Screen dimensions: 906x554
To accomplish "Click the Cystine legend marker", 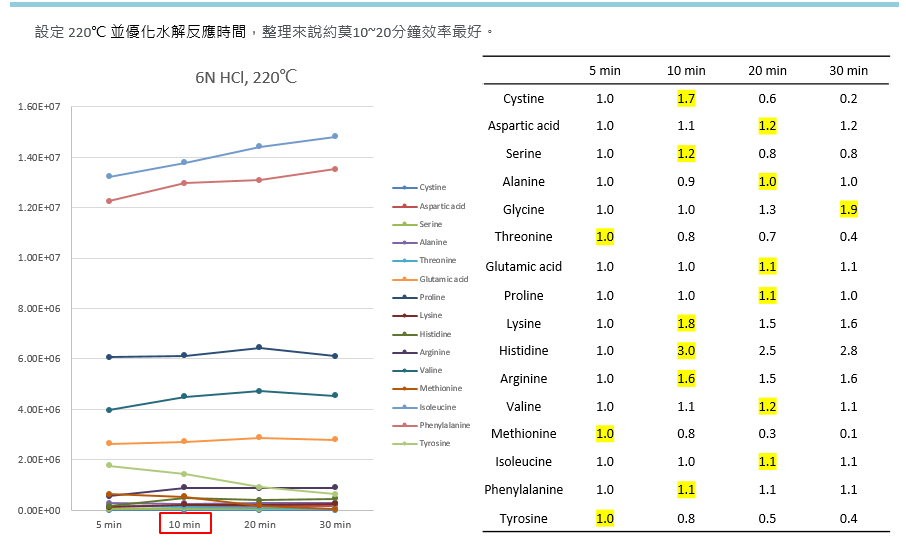I will click(x=404, y=188).
